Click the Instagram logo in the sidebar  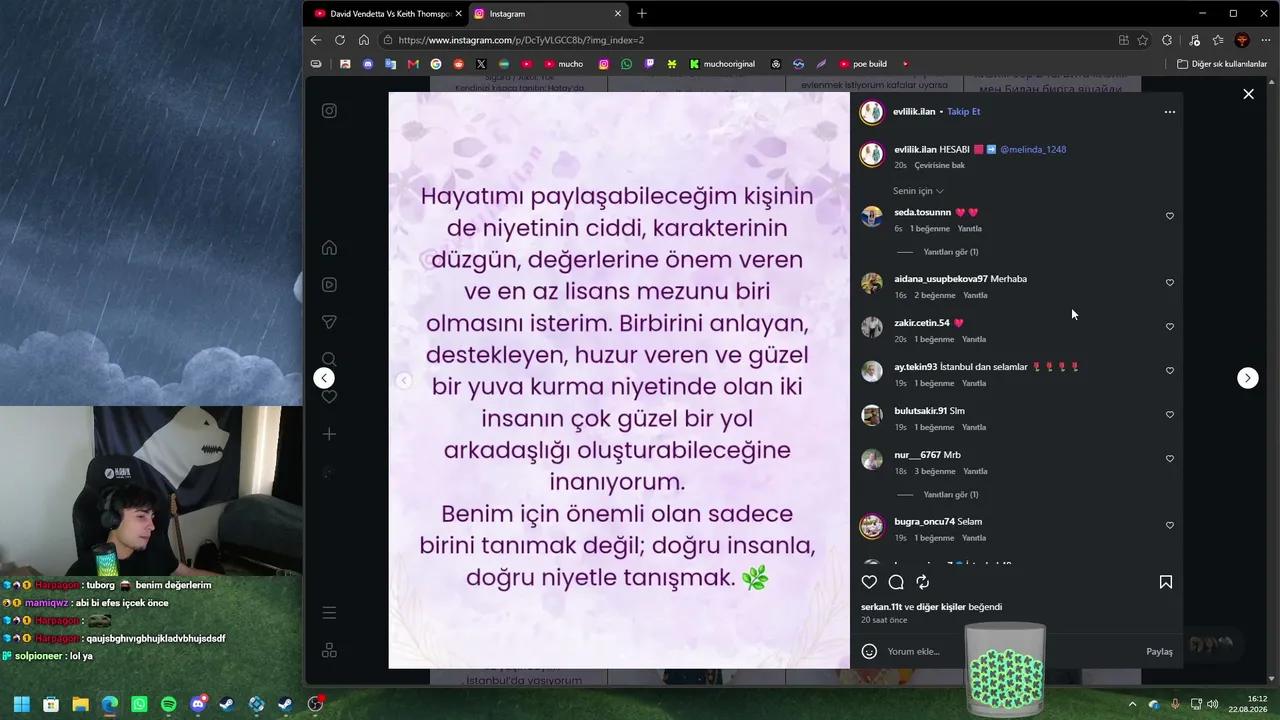coord(329,111)
